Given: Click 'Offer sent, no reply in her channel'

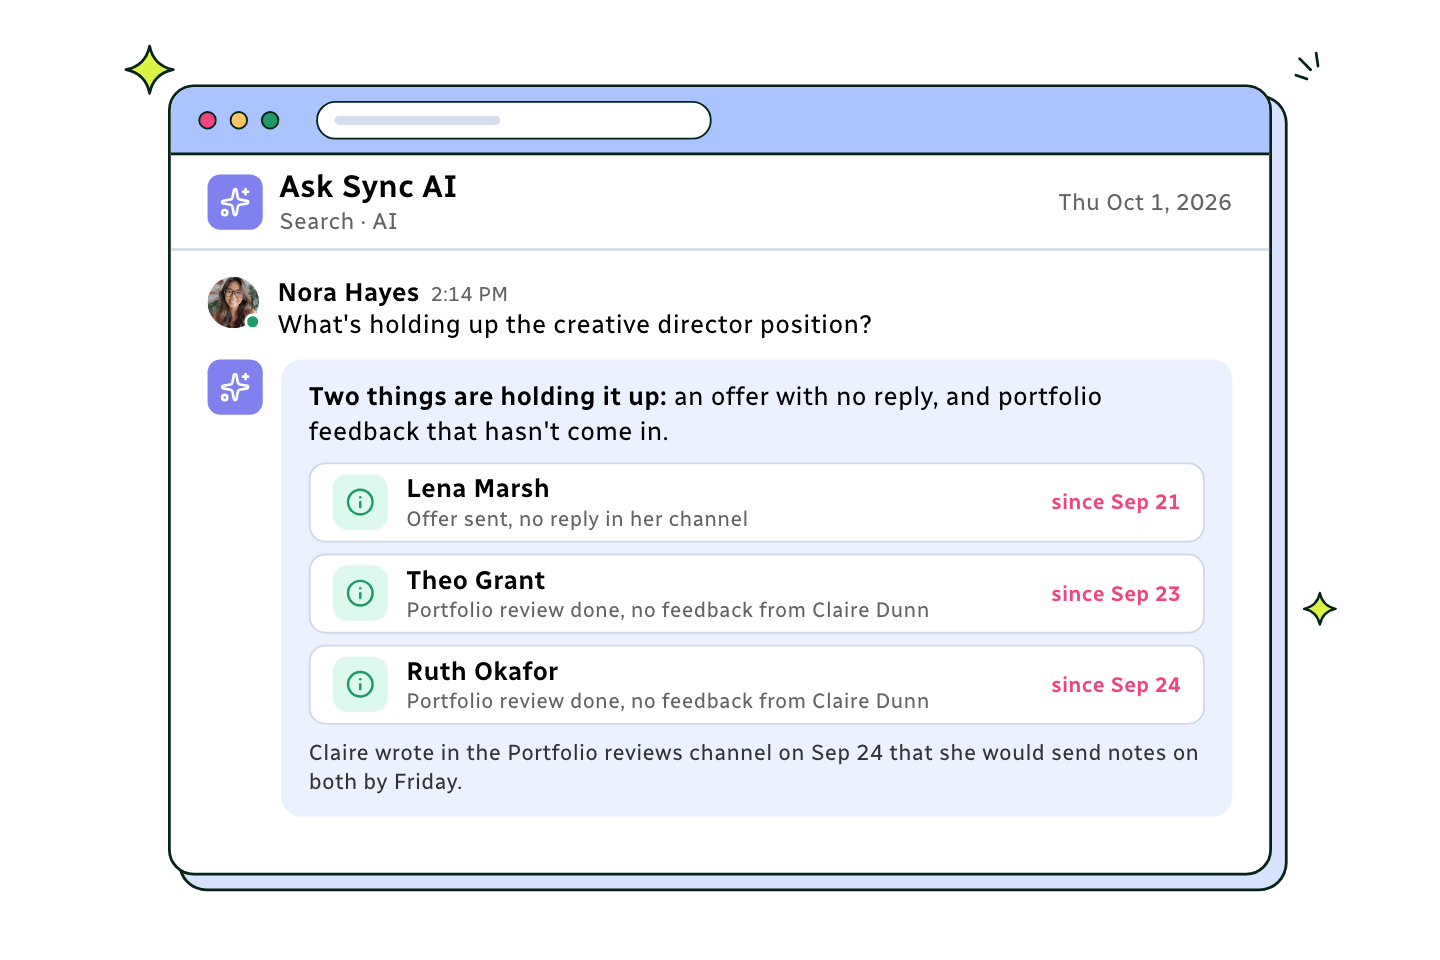Looking at the screenshot, I should pos(577,519).
